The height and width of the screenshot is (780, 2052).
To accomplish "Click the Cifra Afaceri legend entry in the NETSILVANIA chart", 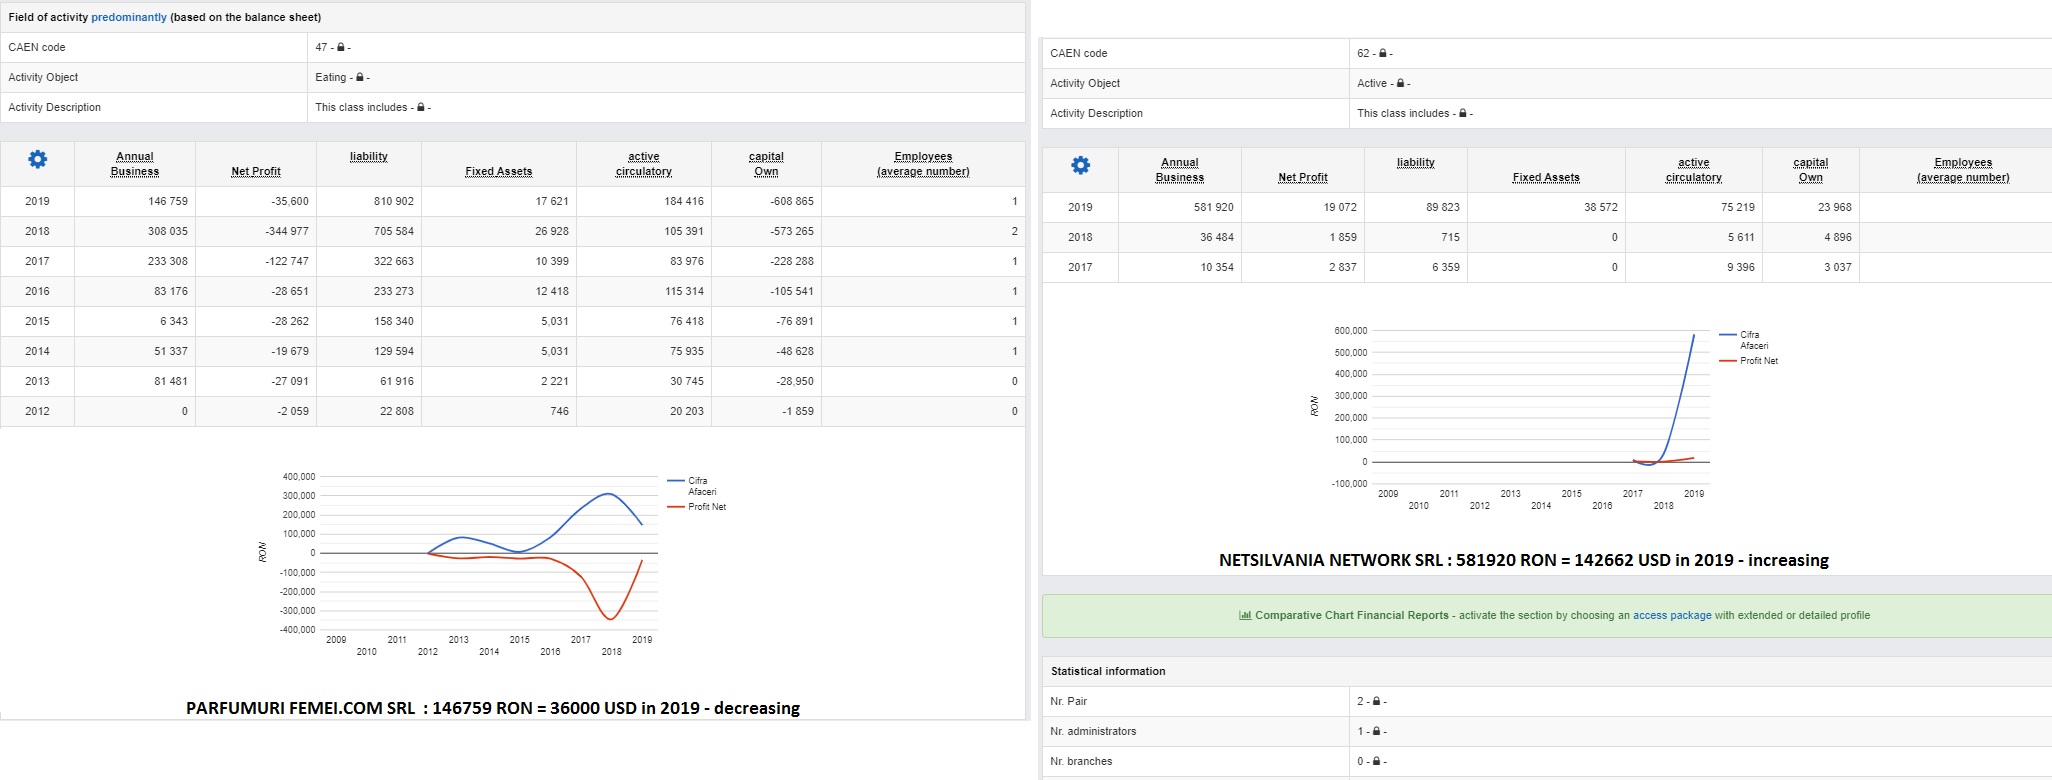I will click(x=1744, y=340).
